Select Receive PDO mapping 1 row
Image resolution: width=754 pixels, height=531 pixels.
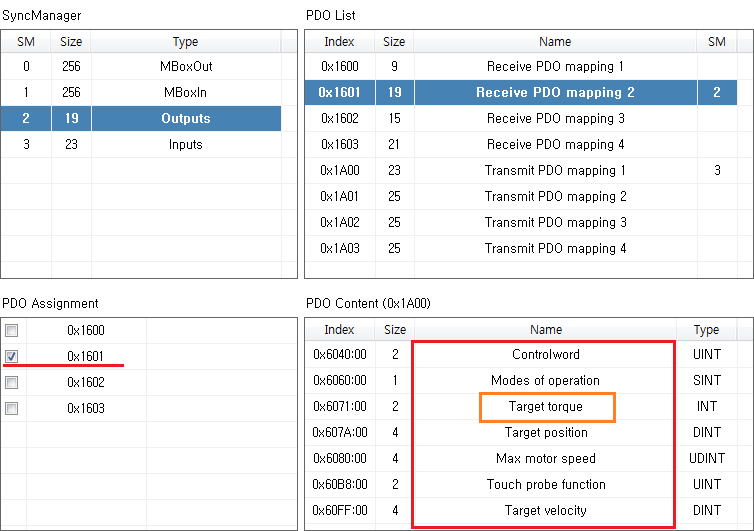pos(555,67)
